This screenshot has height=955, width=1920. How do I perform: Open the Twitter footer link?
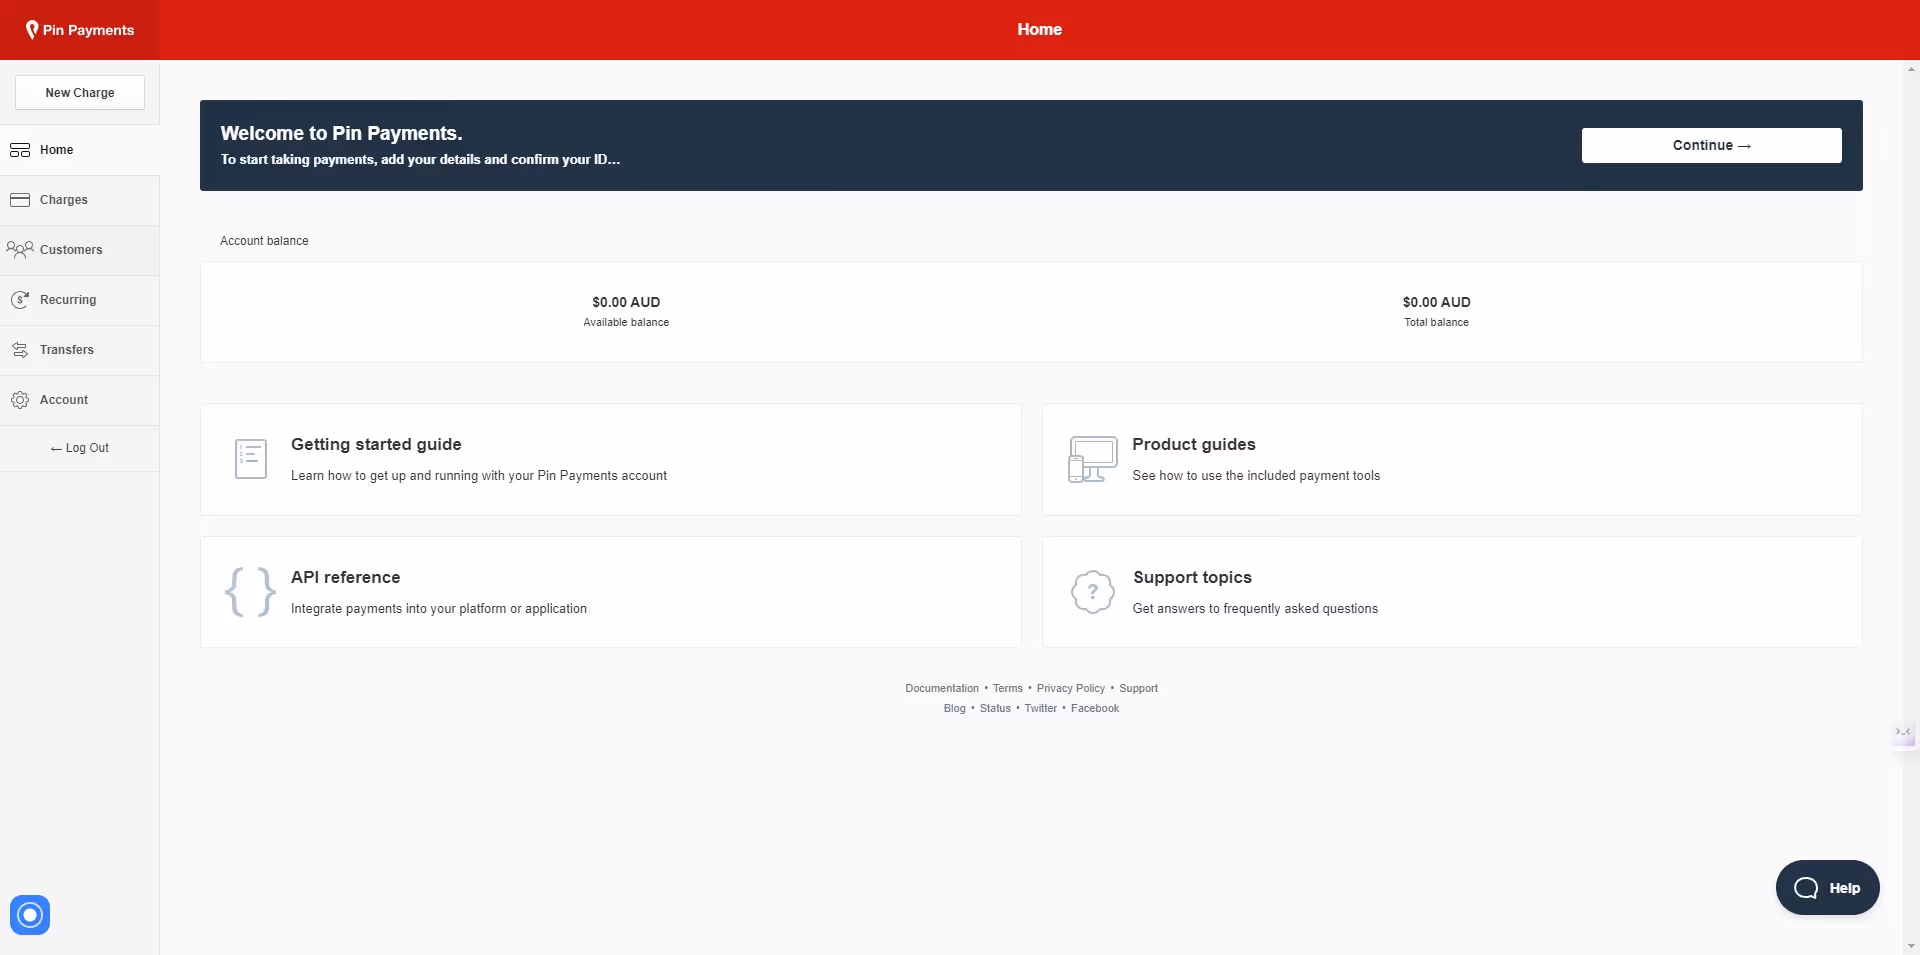(x=1041, y=708)
